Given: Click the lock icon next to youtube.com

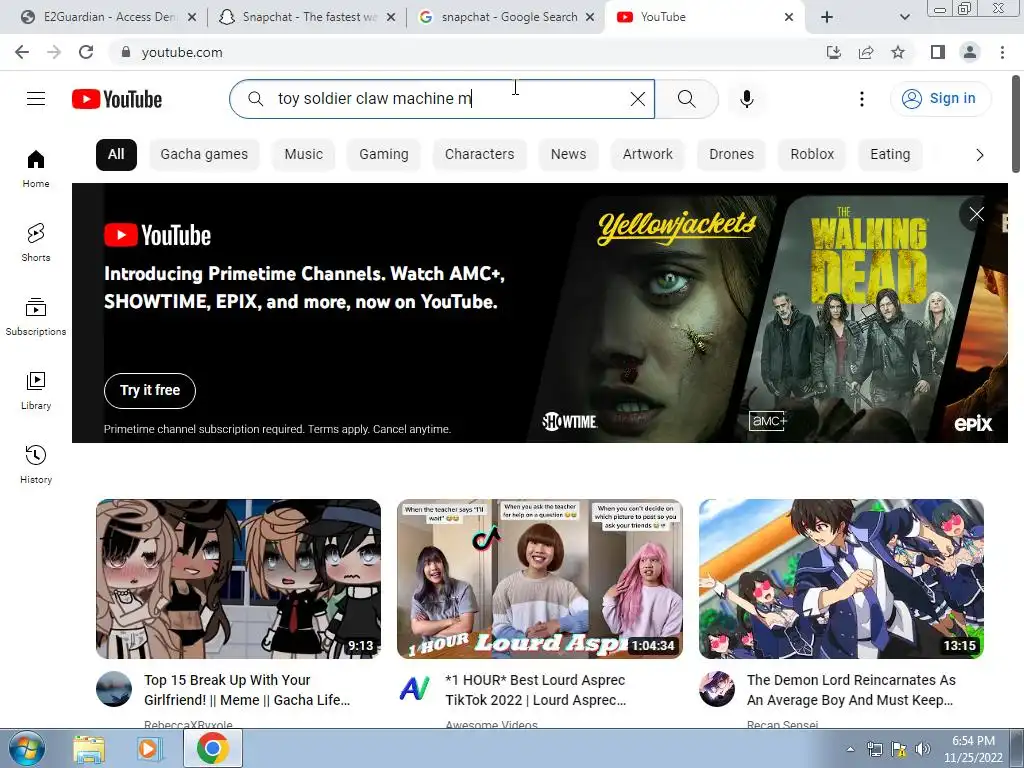Looking at the screenshot, I should point(125,52).
